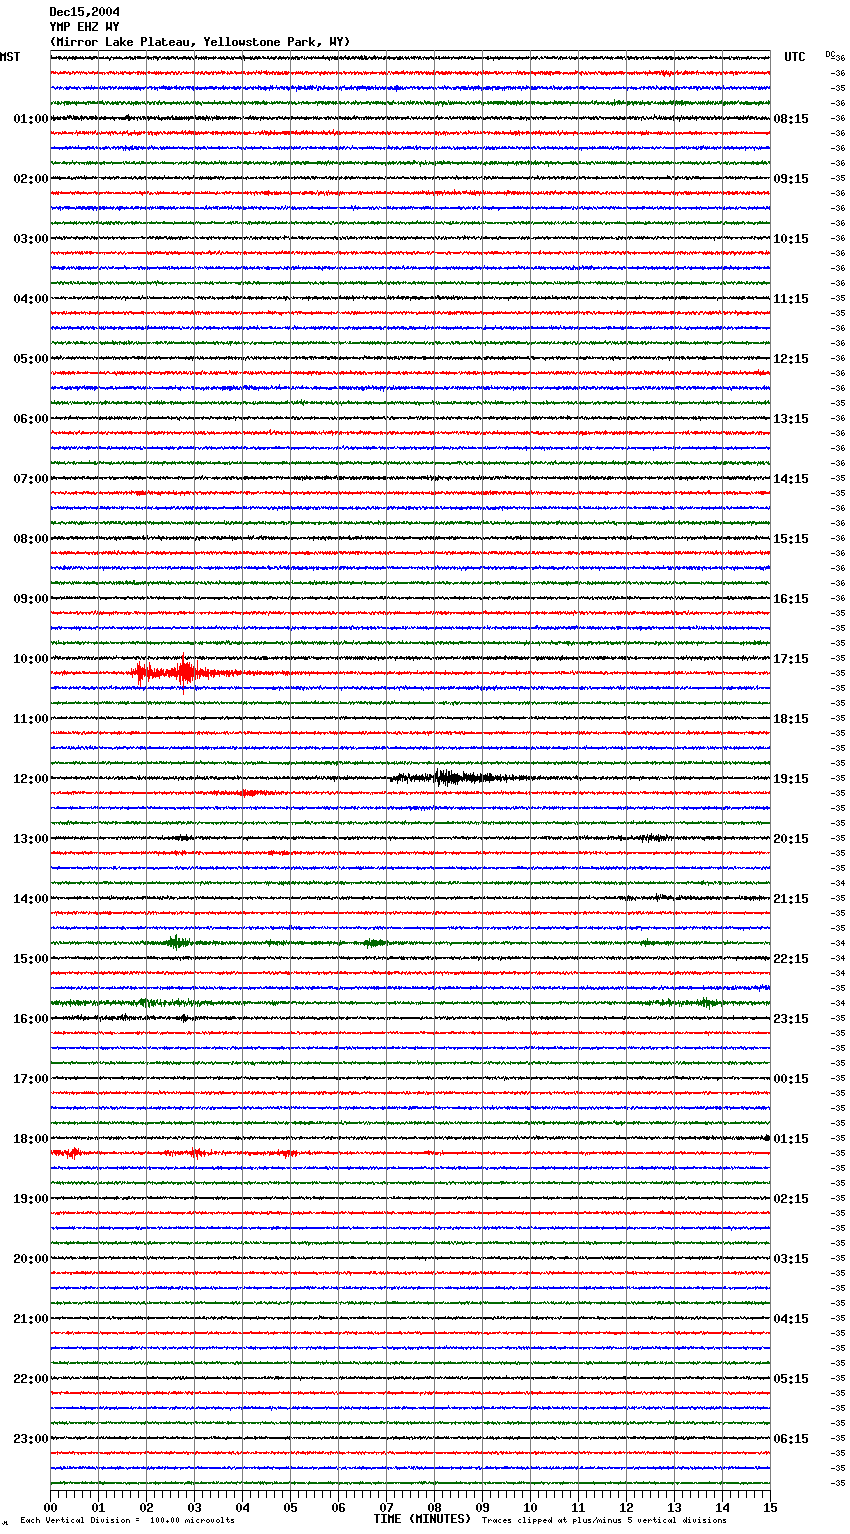Select the 02:00 MST time label
The image size is (850, 1534).
tap(30, 179)
